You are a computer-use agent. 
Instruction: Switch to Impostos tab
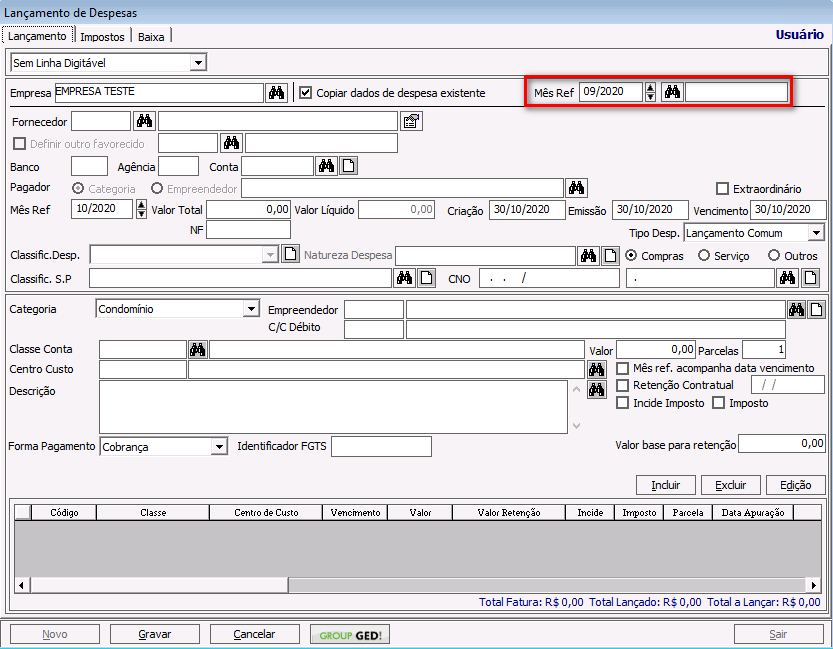tap(102, 37)
